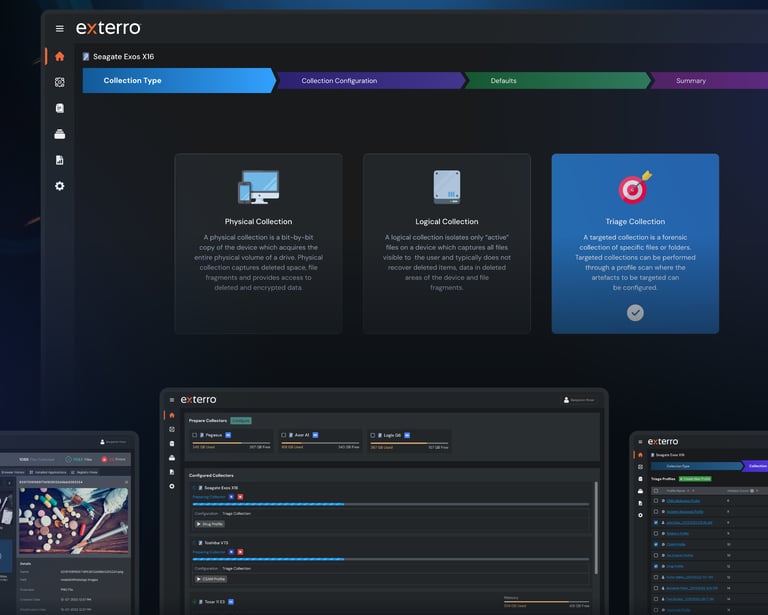Image resolution: width=768 pixels, height=615 pixels.
Task: Click the Collection Type step in the right window
Action: [x=696, y=466]
